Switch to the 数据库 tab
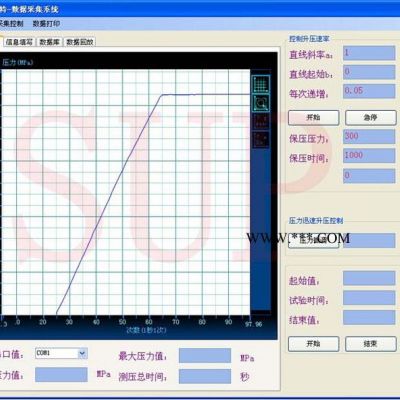 click(49, 42)
